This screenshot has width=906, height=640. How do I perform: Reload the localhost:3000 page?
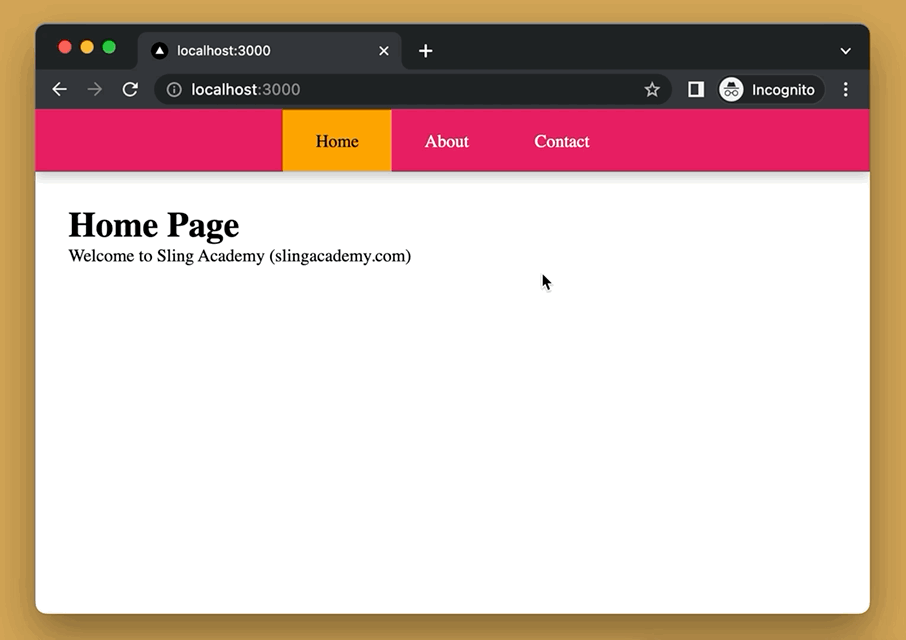pos(130,90)
